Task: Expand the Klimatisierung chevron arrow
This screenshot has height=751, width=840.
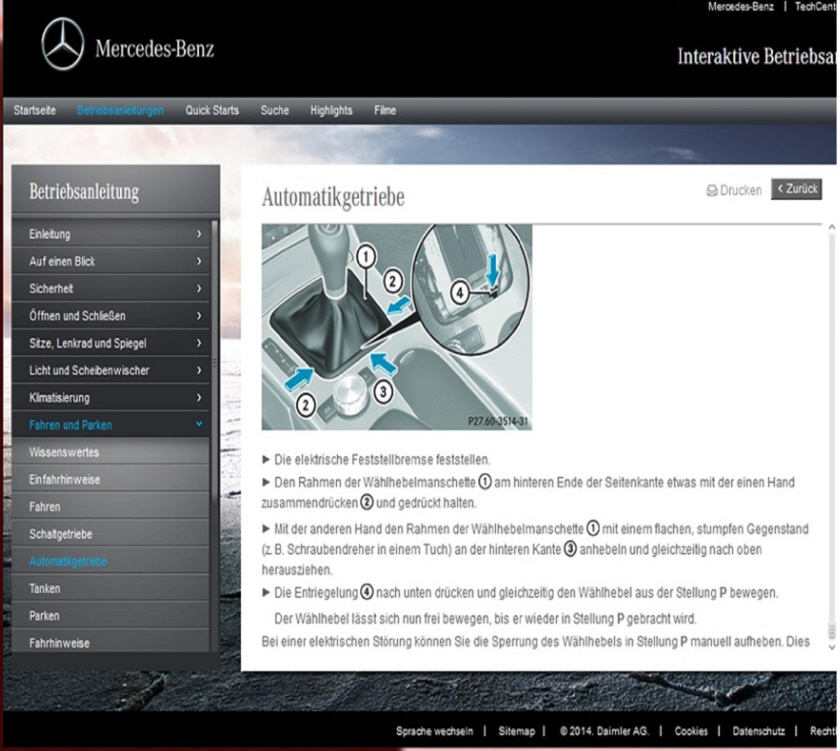Action: [199, 398]
